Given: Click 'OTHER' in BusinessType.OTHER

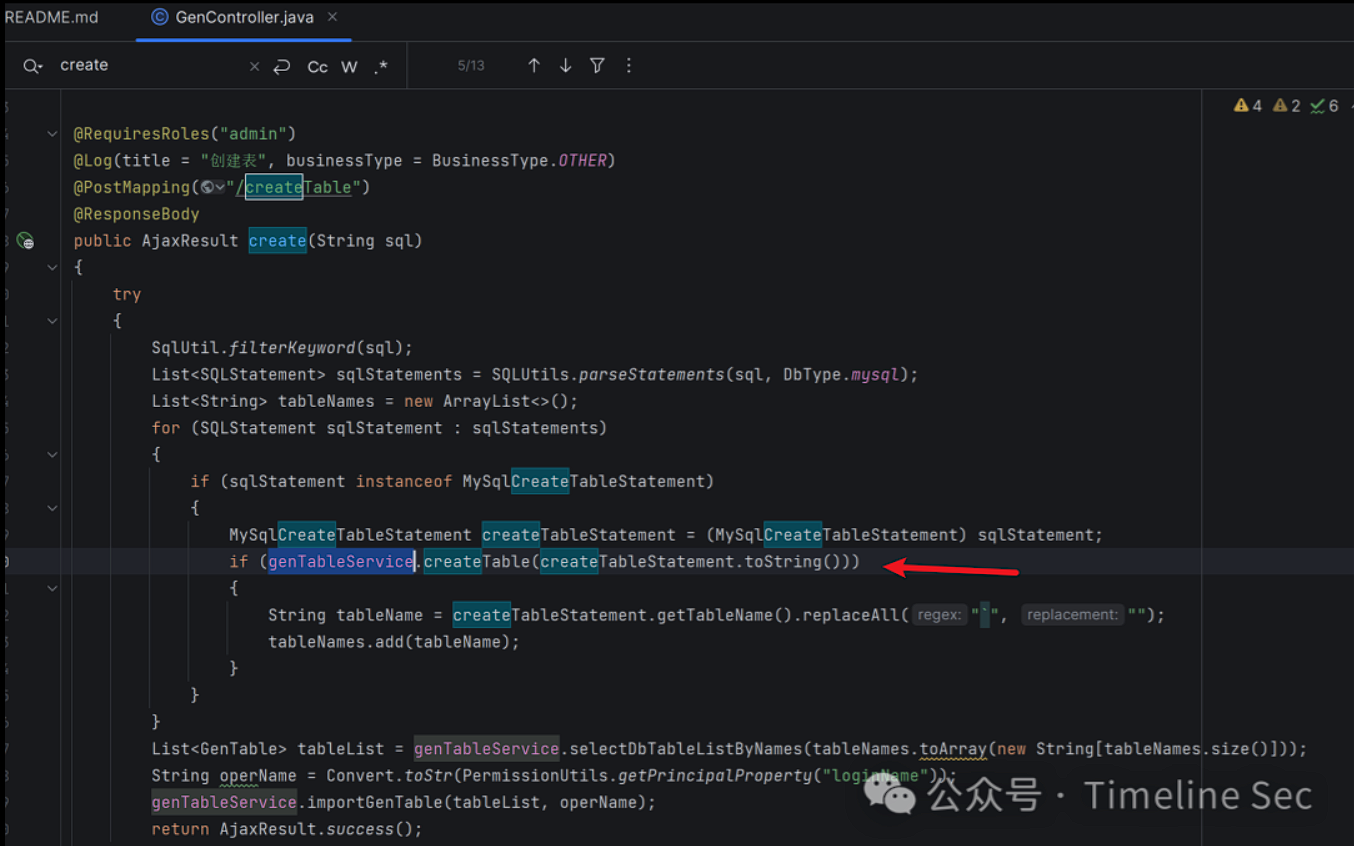Looking at the screenshot, I should (582, 160).
